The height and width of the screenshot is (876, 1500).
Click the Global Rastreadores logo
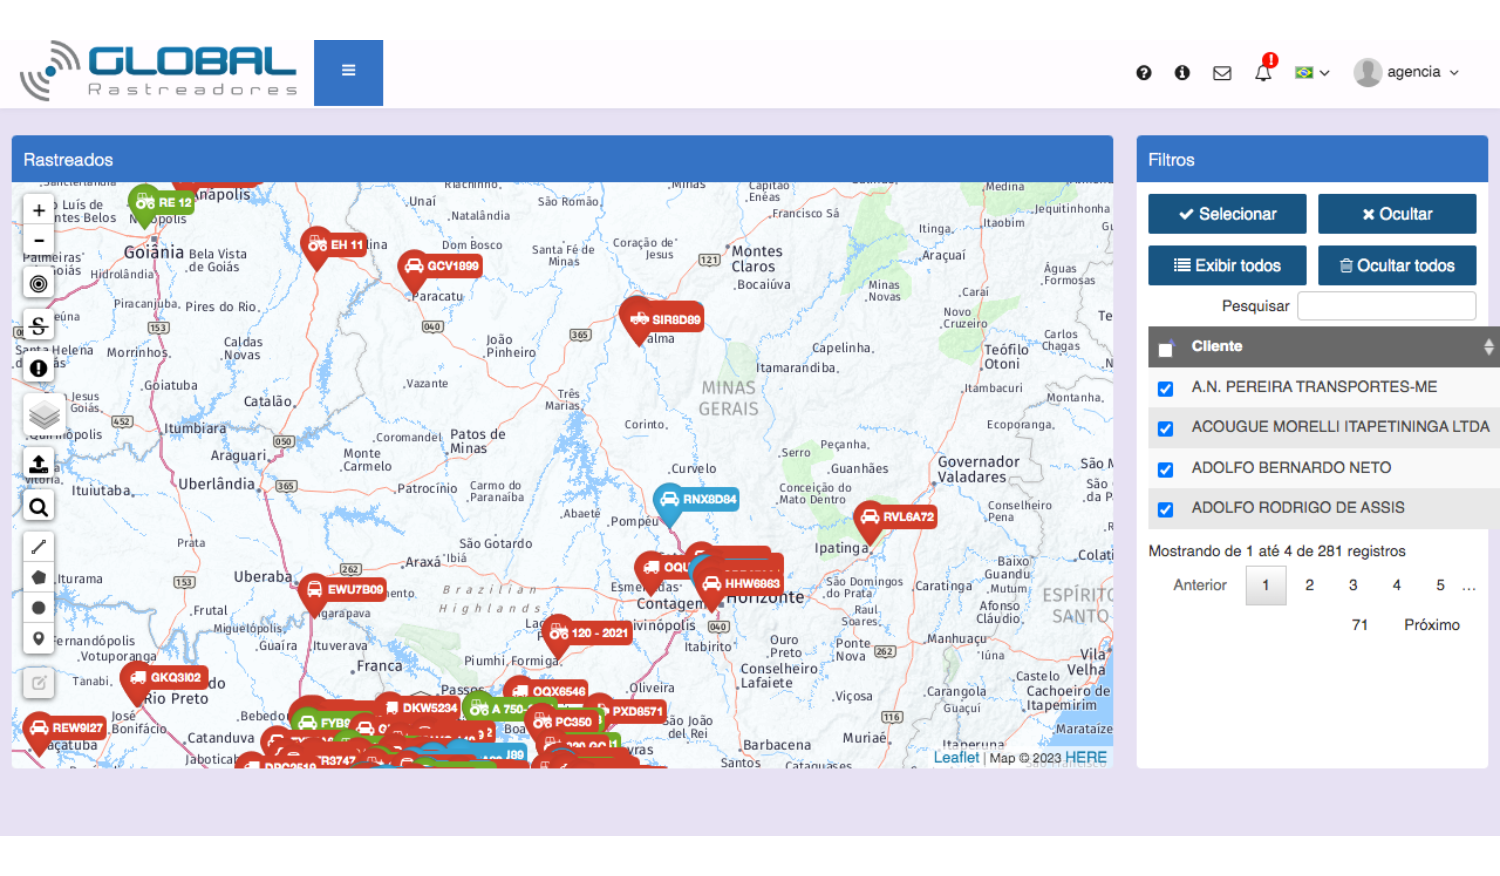(159, 72)
